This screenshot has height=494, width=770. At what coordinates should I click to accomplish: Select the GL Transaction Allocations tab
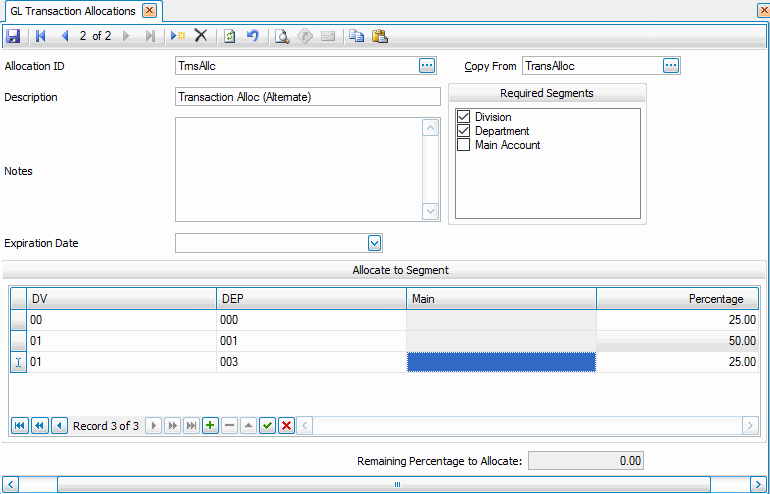coord(72,10)
